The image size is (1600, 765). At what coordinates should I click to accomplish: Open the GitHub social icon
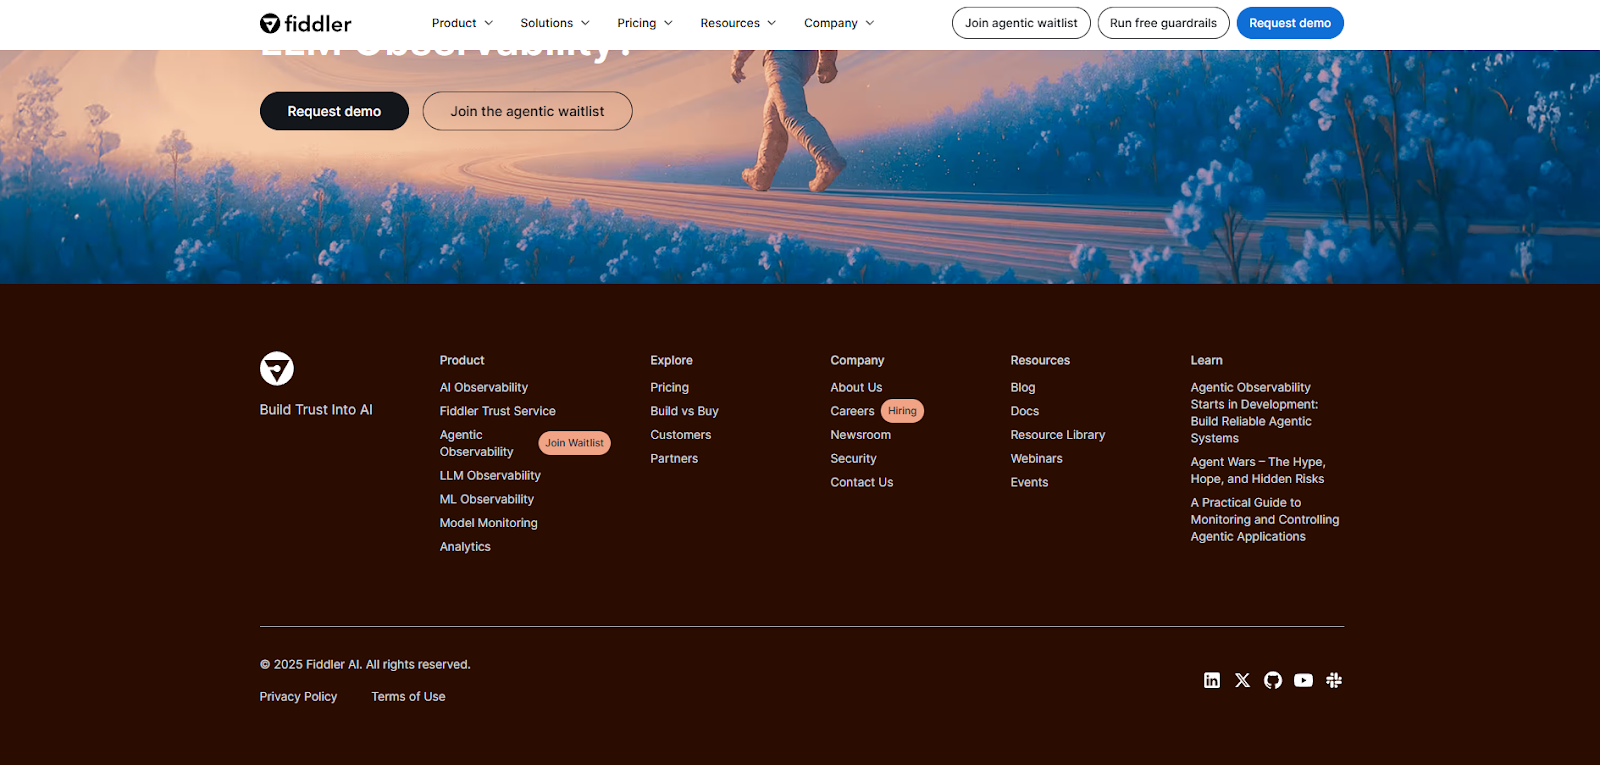coord(1273,680)
